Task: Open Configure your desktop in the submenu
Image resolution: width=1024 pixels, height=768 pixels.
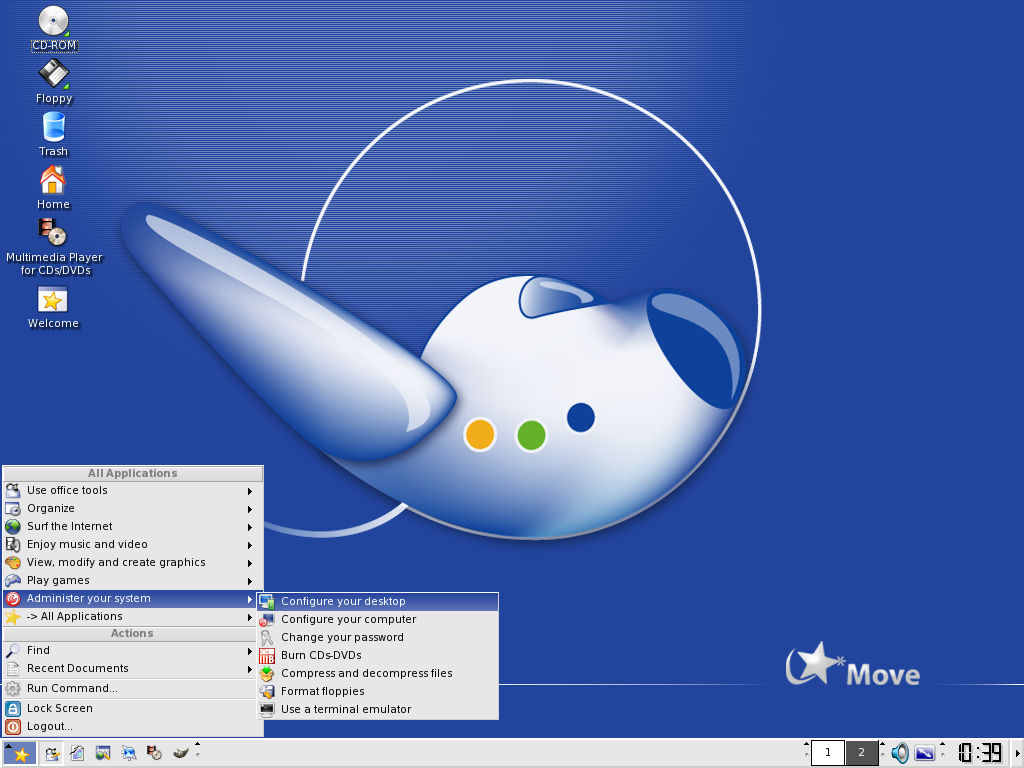Action: pyautogui.click(x=378, y=601)
